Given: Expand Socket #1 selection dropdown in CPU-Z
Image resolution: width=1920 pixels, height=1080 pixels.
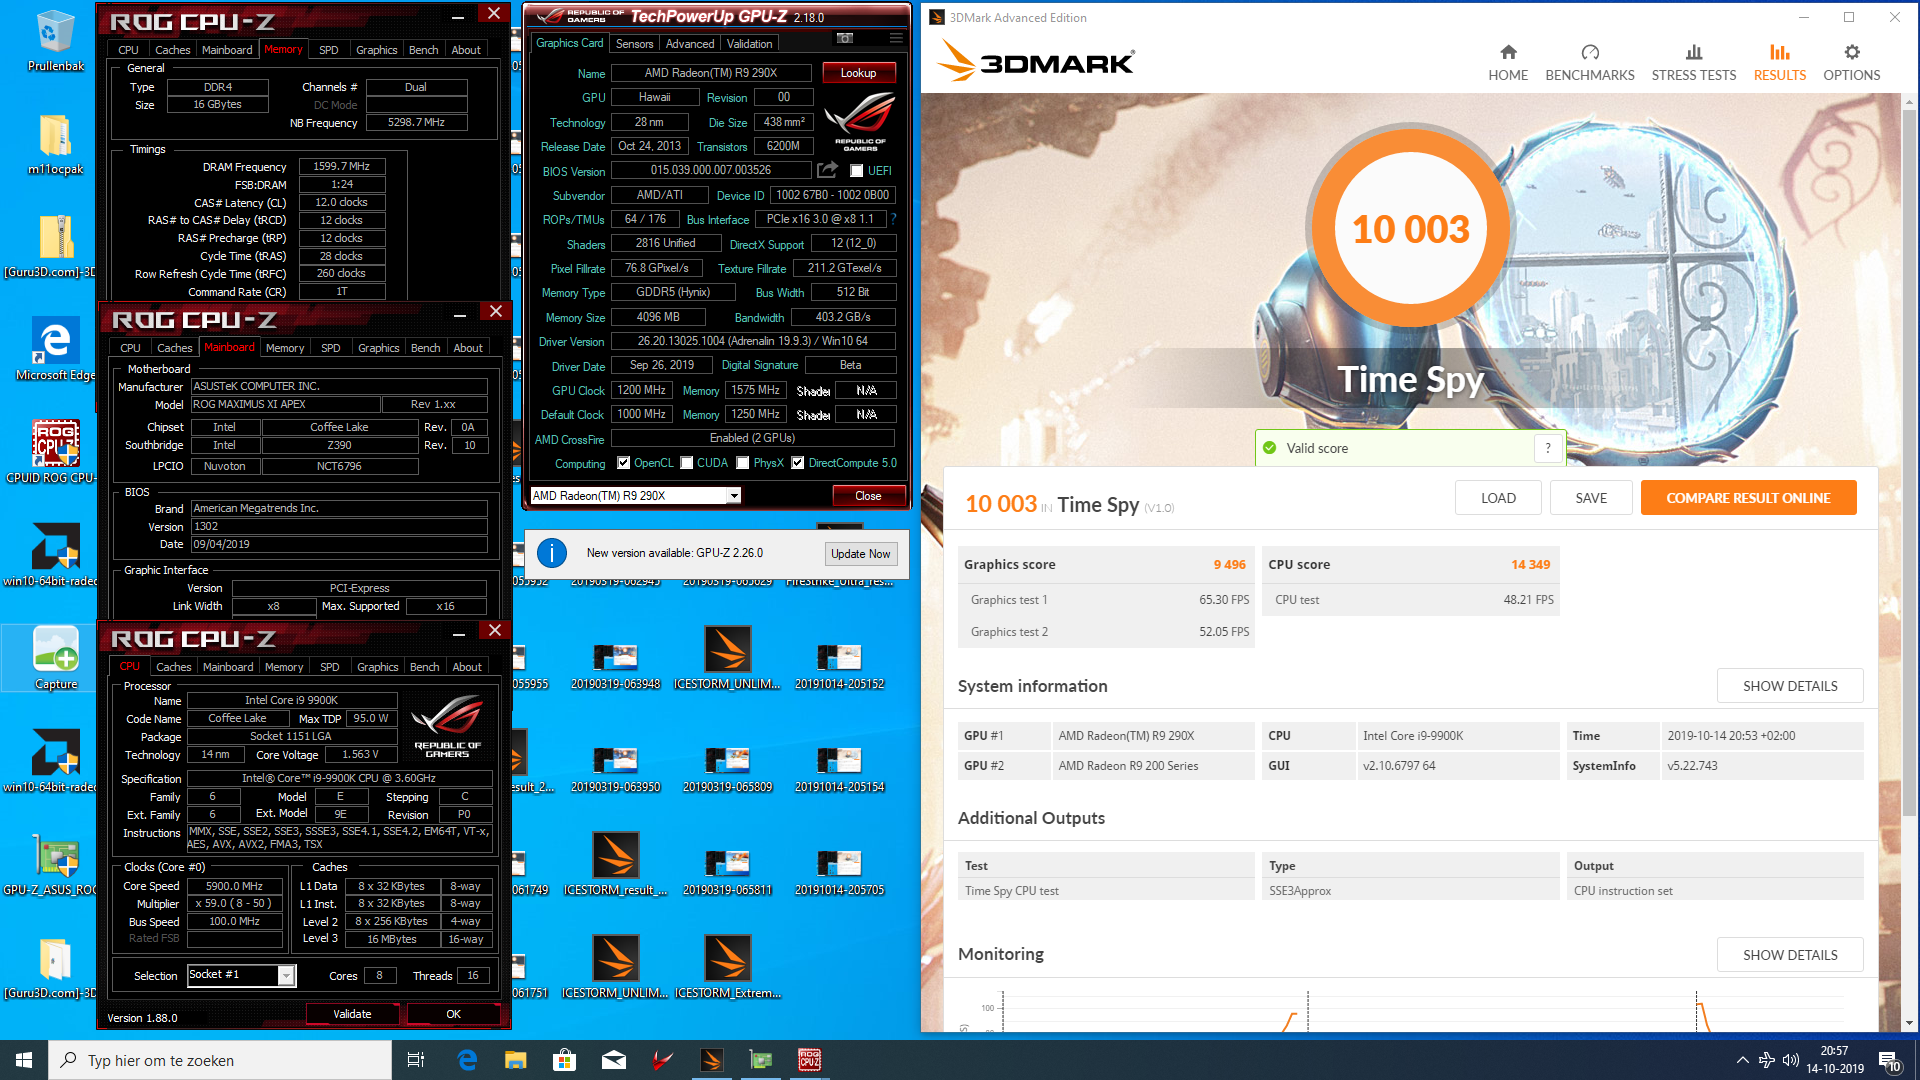Looking at the screenshot, I should tap(286, 975).
